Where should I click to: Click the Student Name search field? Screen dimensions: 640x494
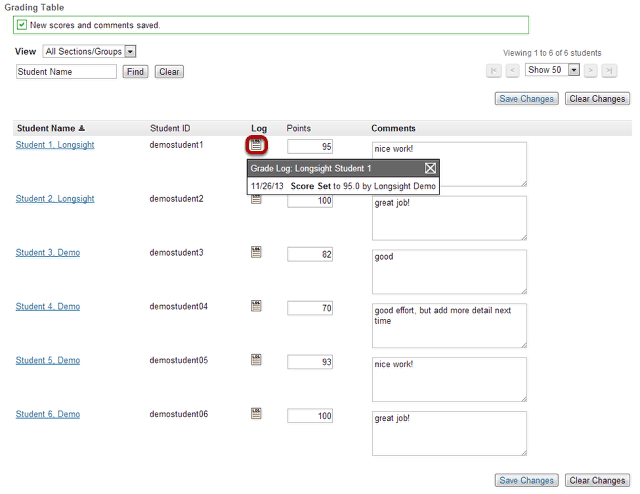click(x=66, y=72)
